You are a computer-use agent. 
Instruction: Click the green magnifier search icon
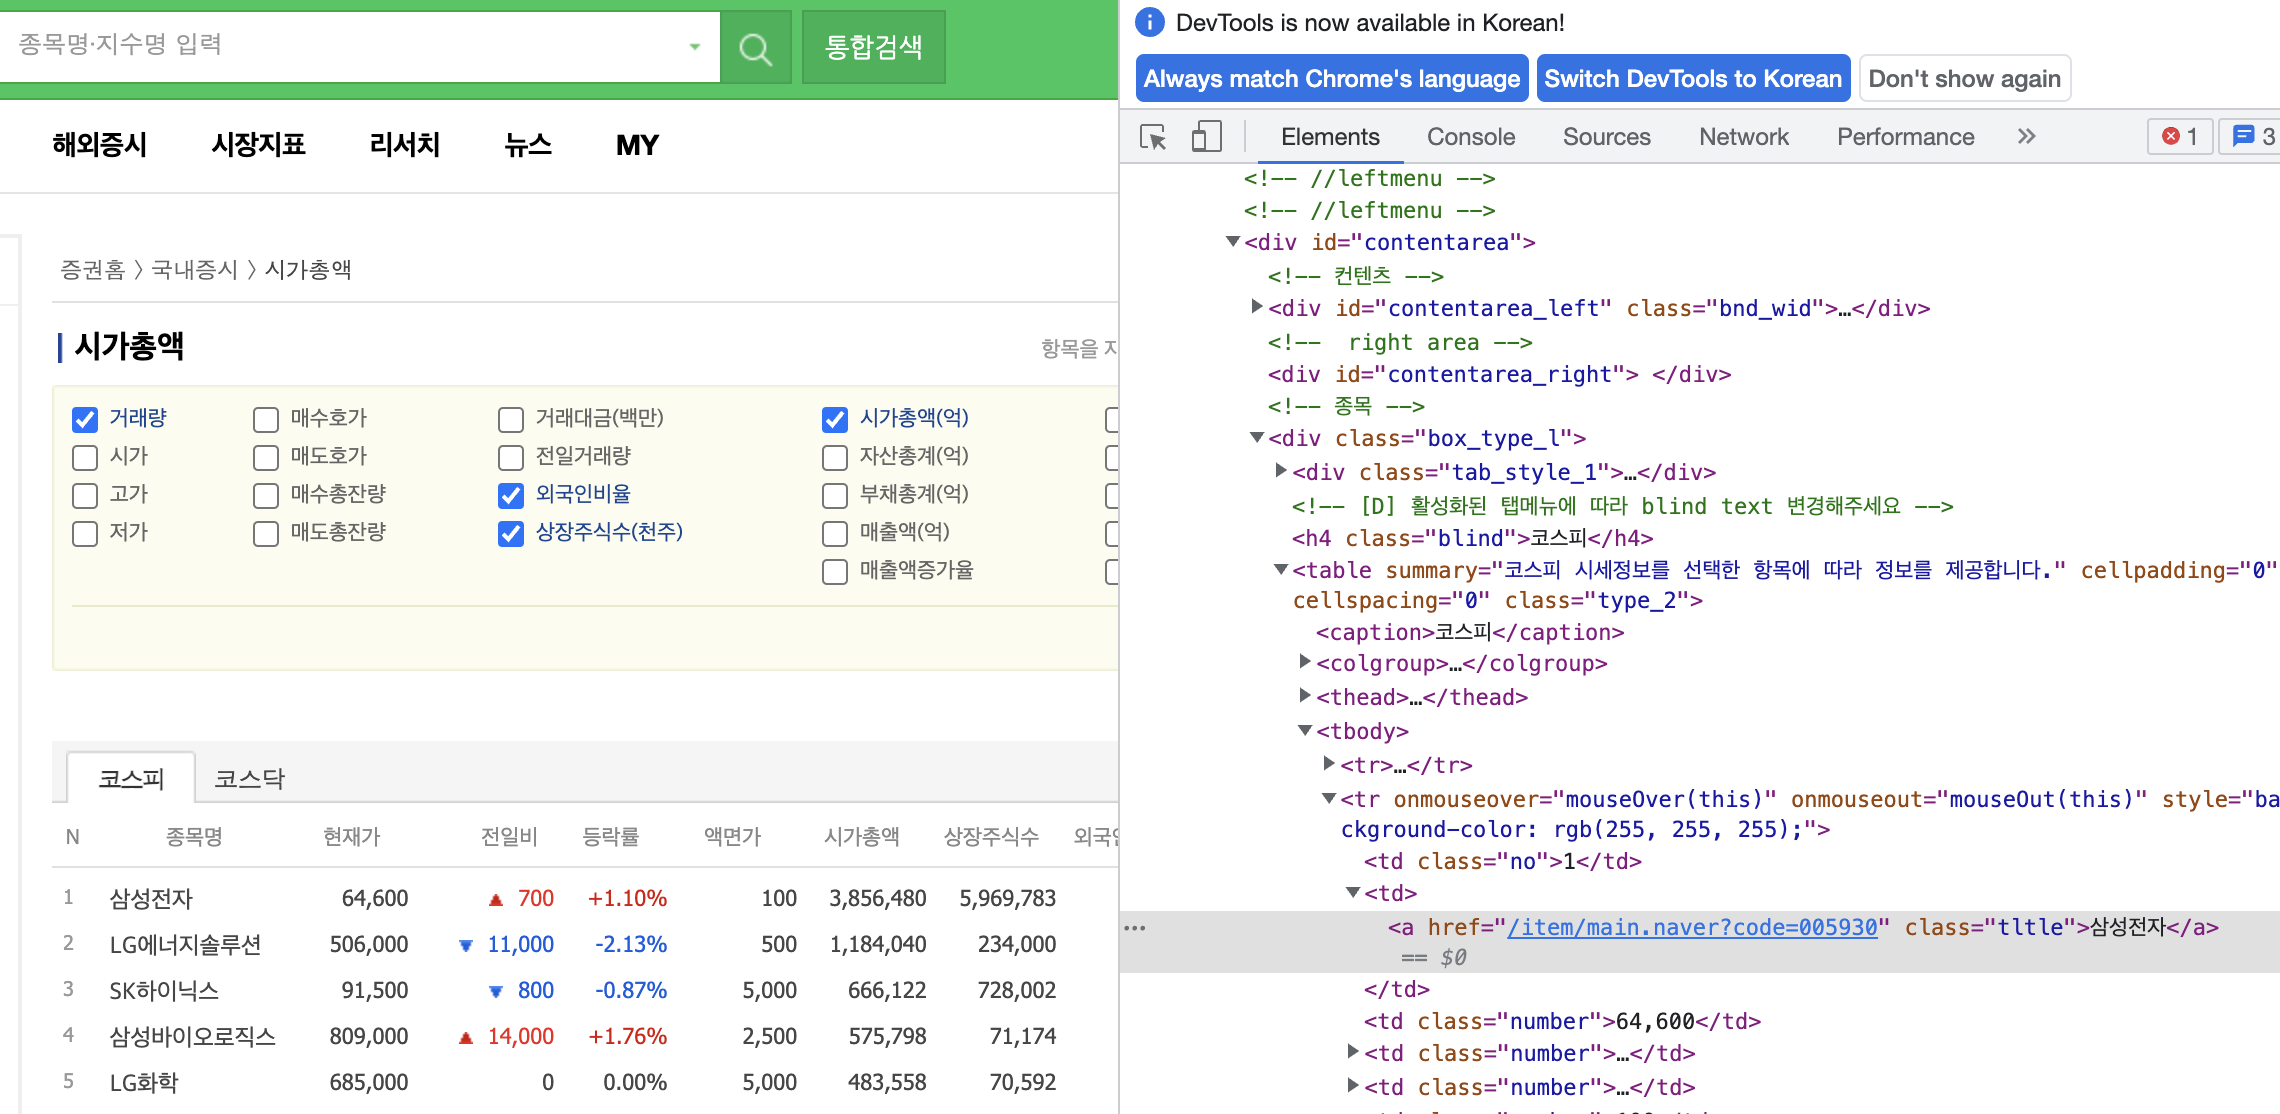[x=755, y=48]
